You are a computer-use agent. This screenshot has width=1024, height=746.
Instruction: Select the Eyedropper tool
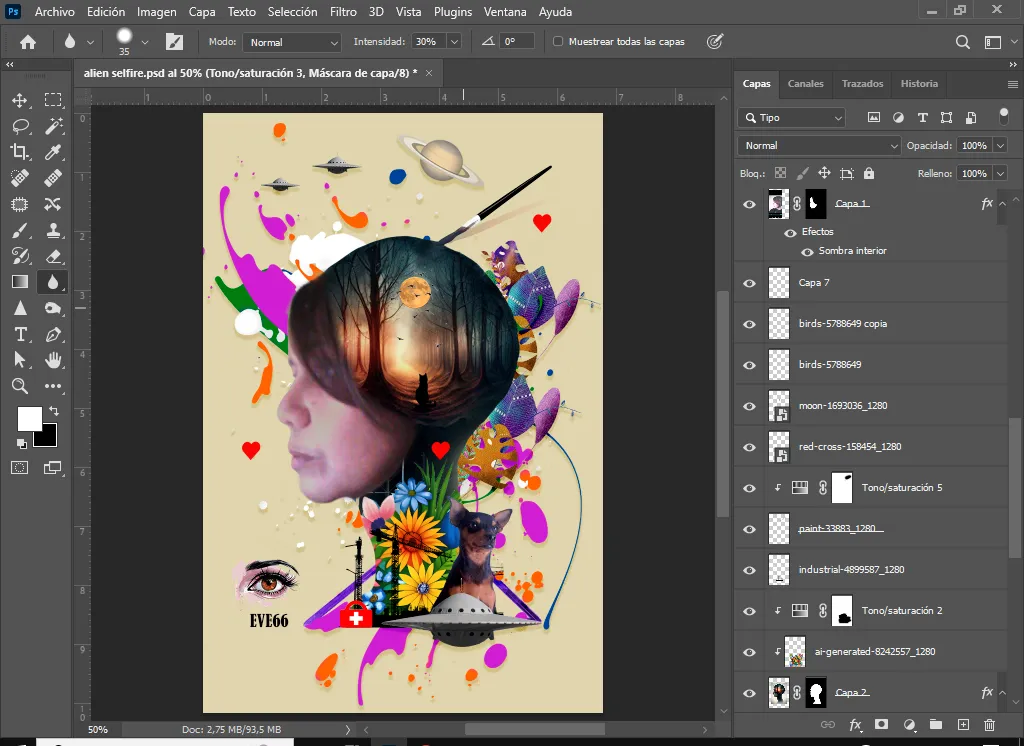53,152
